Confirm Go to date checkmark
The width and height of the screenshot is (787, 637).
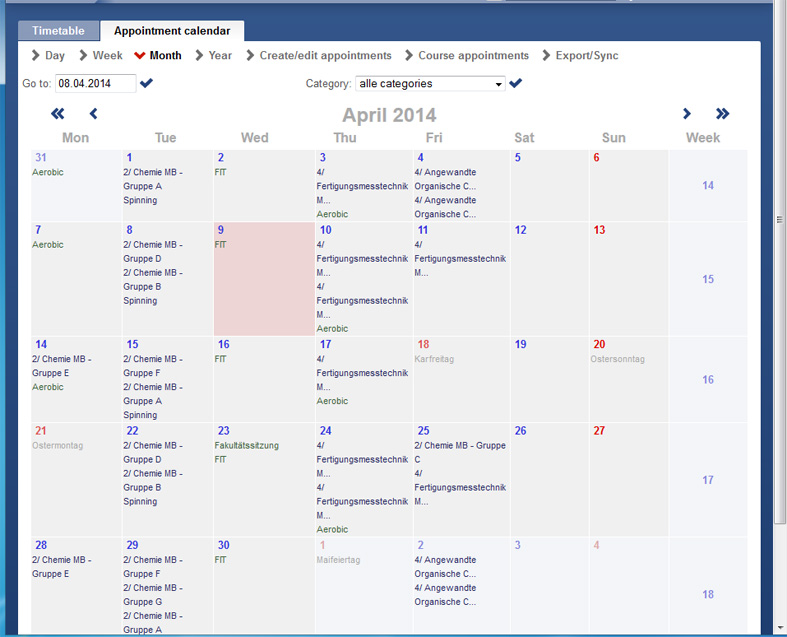coord(146,83)
